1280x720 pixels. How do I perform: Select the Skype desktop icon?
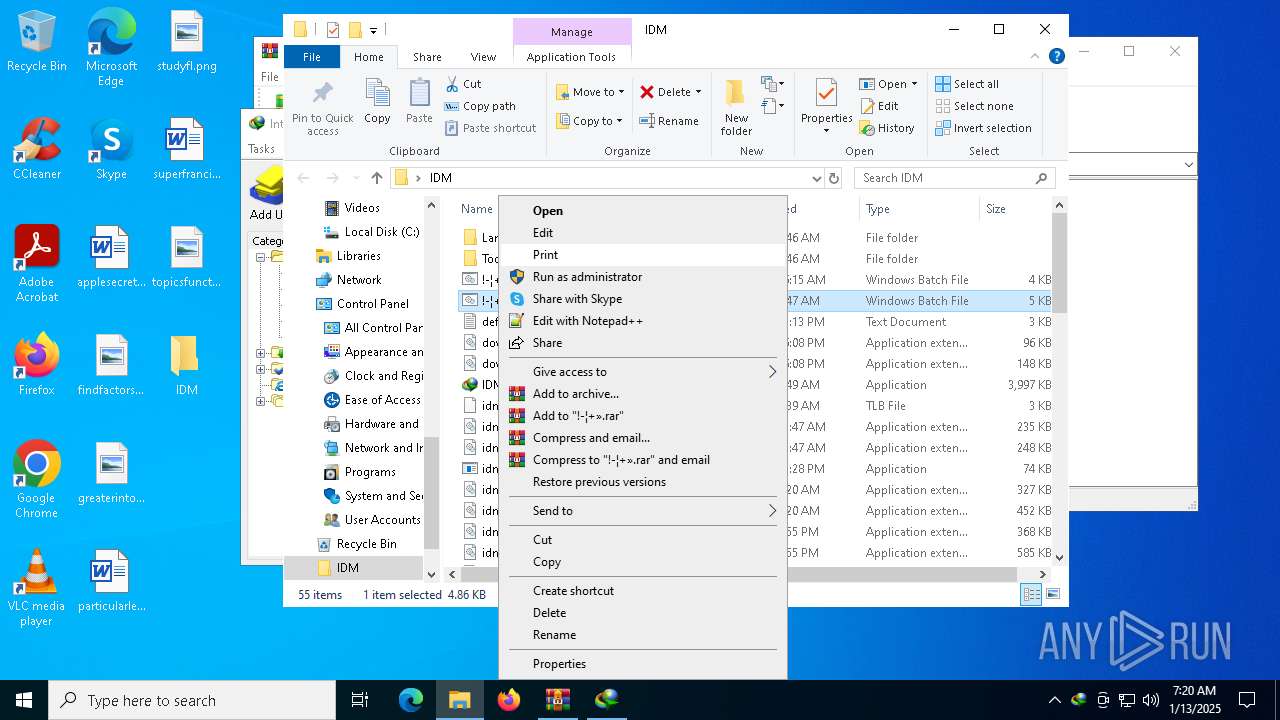(111, 149)
